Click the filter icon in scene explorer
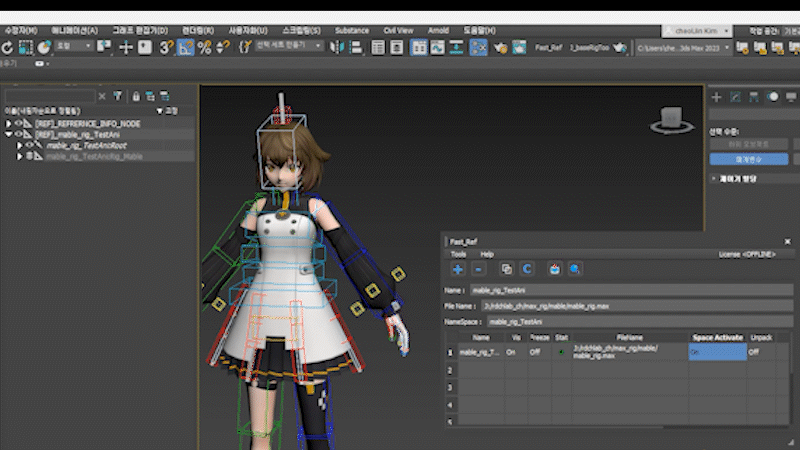Screen dimensions: 800x450 click(x=117, y=96)
